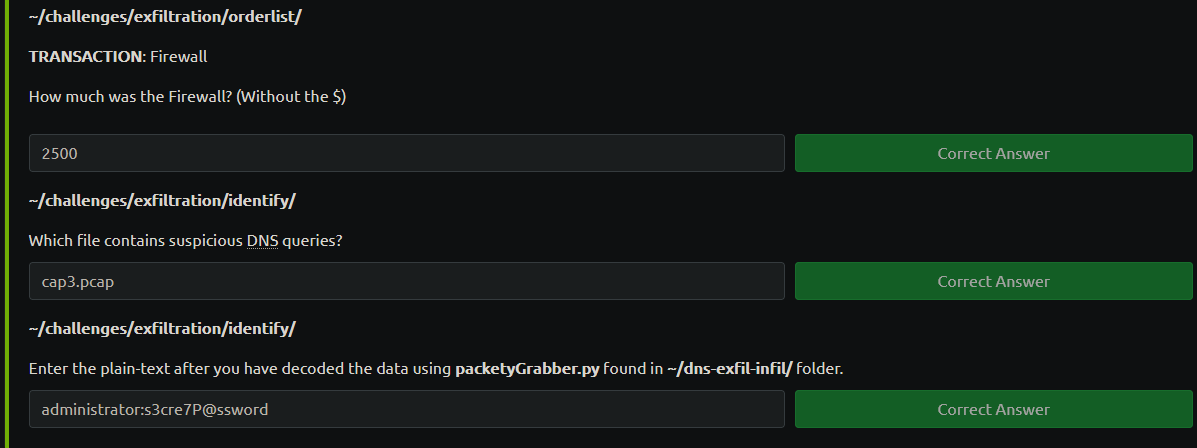Click the 'Which file contains suspicious' text
Viewport: 1197px width, 448px height.
[136, 241]
